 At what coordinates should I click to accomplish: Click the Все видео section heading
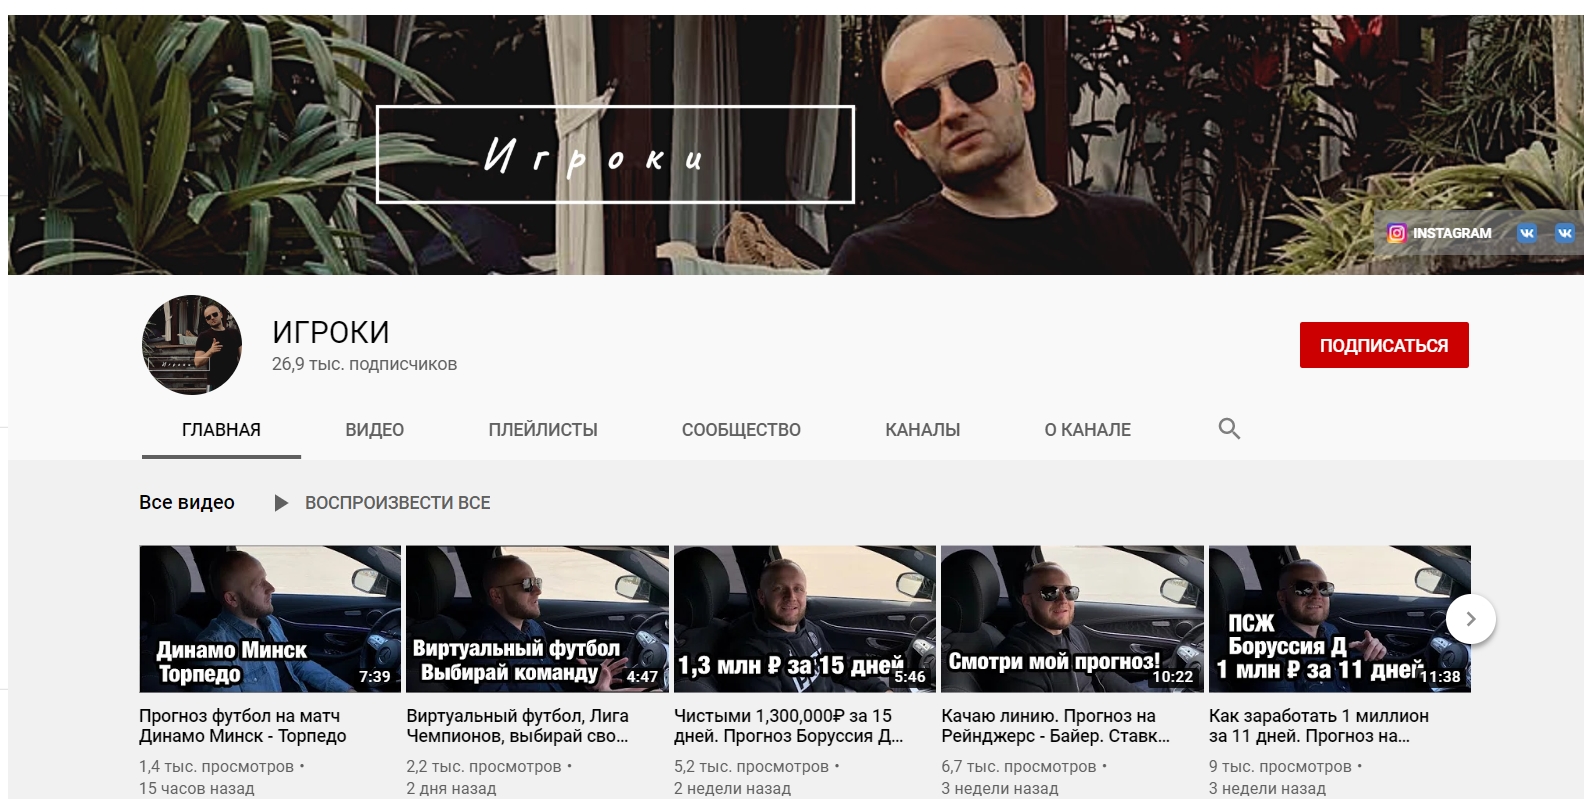[x=187, y=502]
